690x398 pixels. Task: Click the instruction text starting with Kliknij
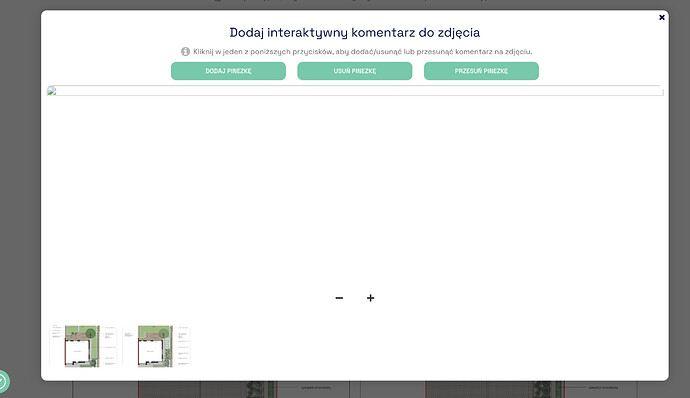pyautogui.click(x=363, y=52)
